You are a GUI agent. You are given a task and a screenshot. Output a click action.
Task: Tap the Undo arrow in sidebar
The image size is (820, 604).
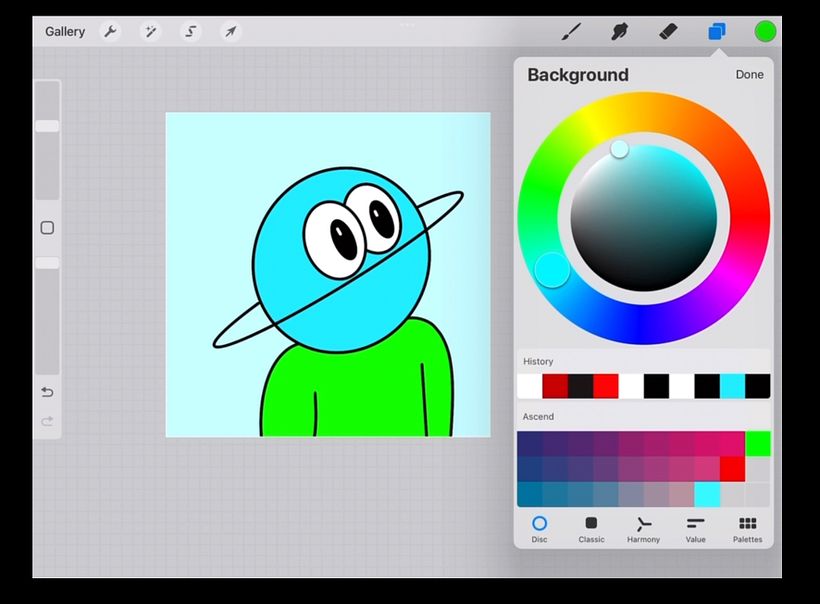click(x=47, y=392)
